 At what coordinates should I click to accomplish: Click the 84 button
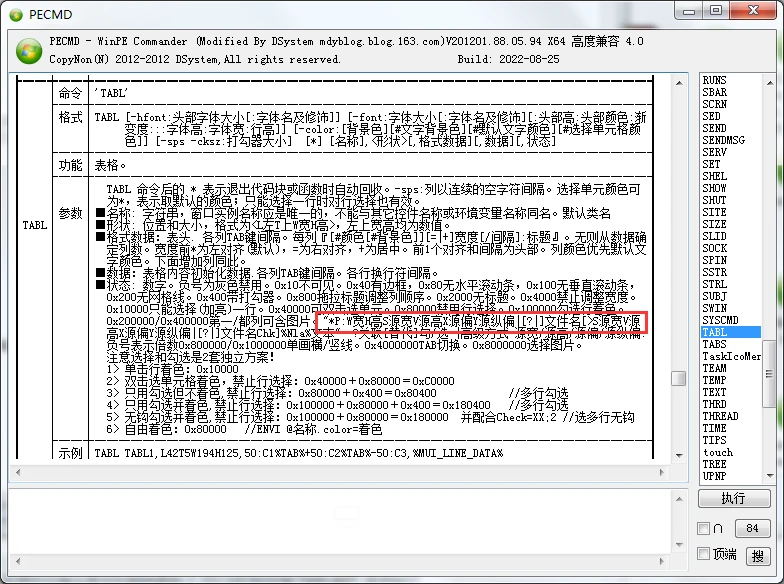pos(752,528)
